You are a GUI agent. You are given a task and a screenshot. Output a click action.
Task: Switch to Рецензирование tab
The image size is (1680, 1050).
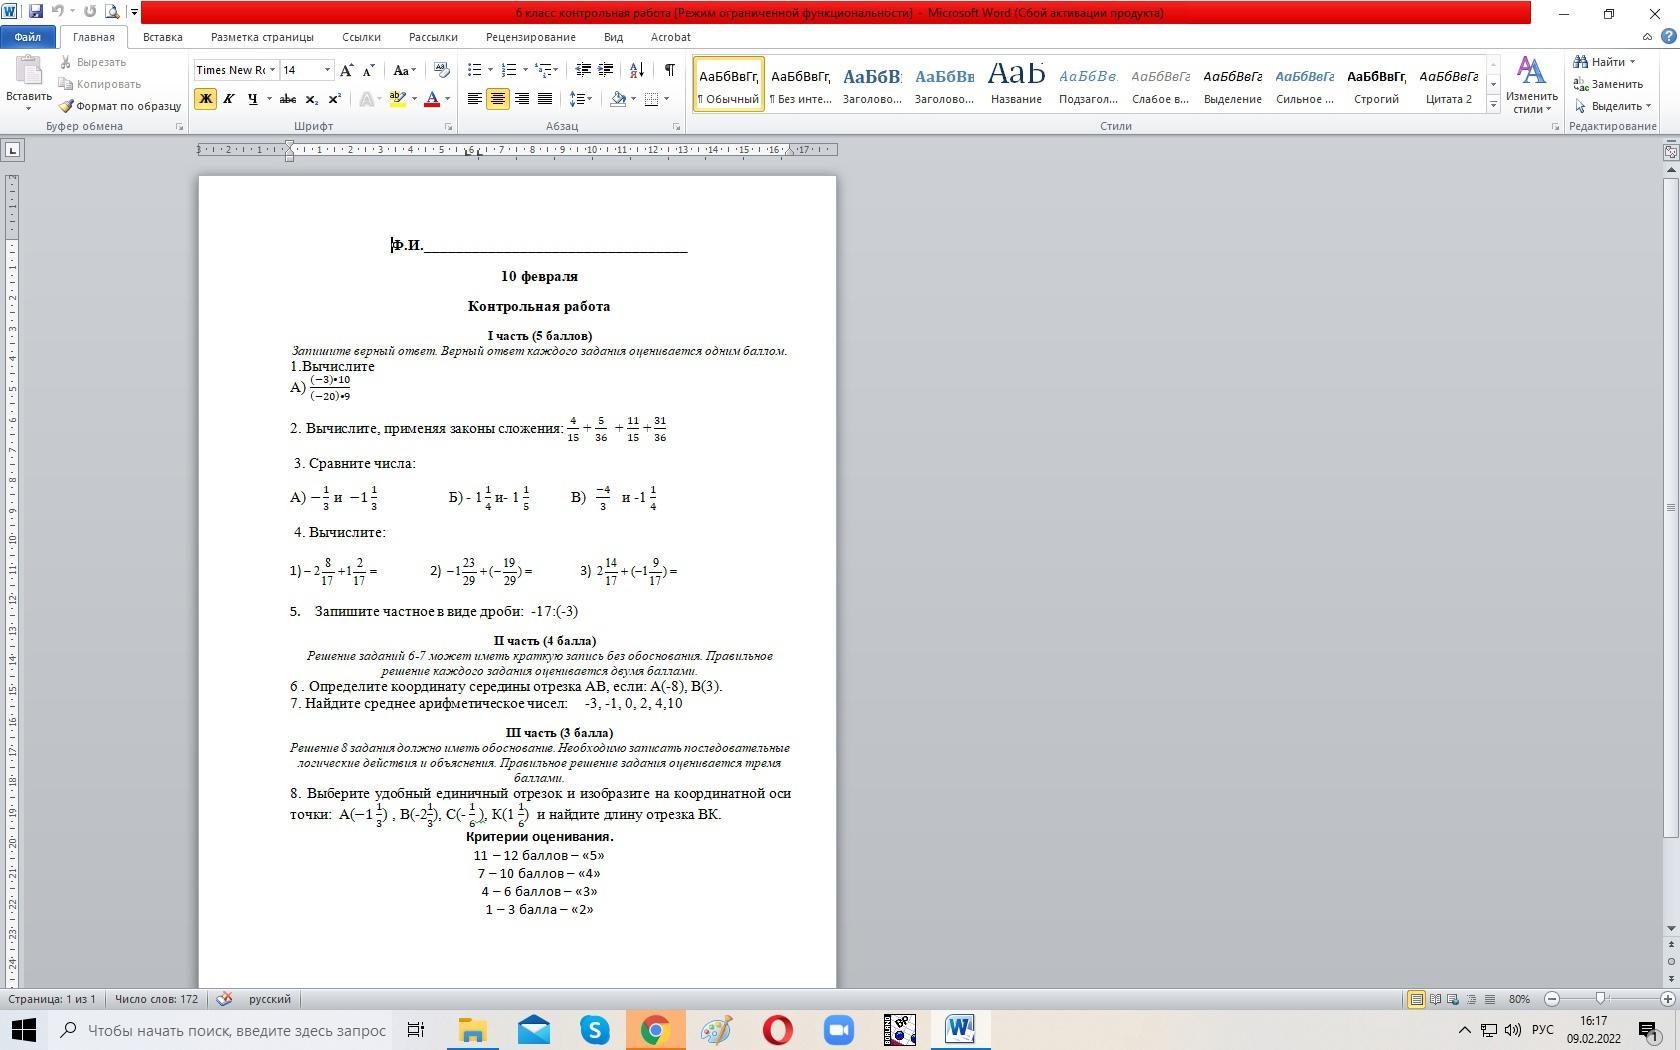tap(530, 37)
